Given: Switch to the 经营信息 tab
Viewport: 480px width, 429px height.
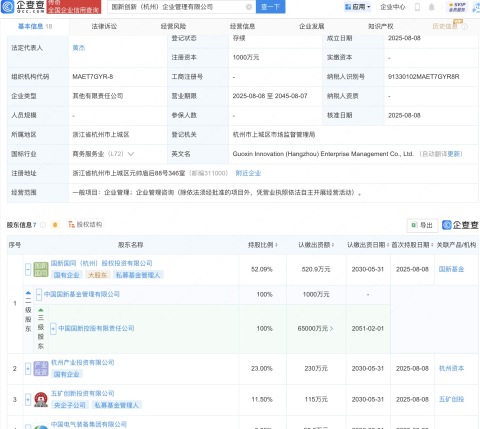Looking at the screenshot, I should [242, 26].
